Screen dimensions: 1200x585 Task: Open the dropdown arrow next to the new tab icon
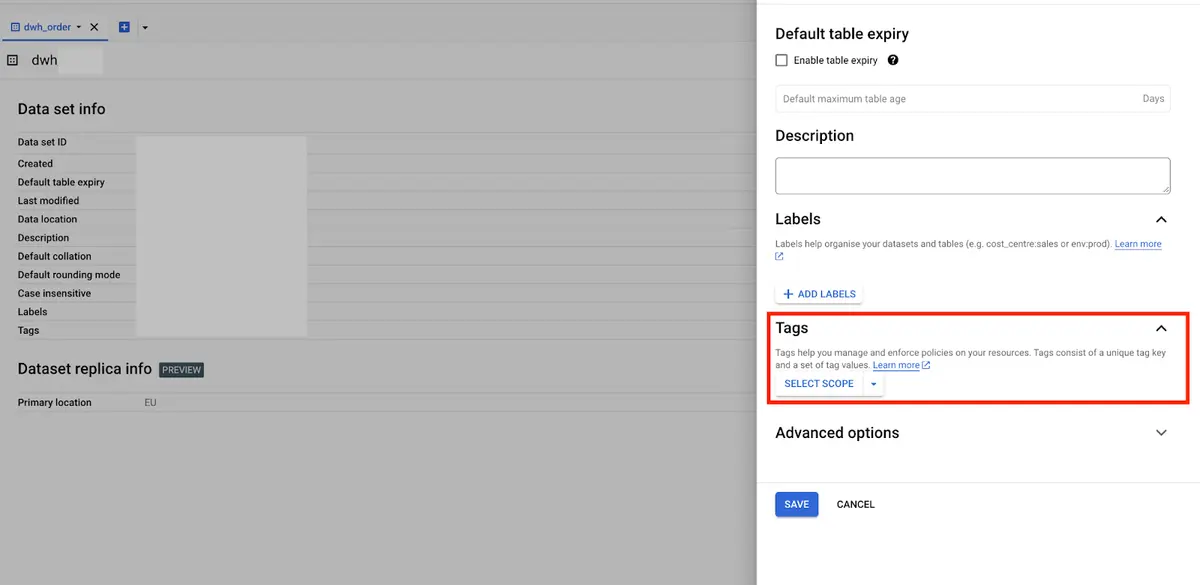pos(145,28)
